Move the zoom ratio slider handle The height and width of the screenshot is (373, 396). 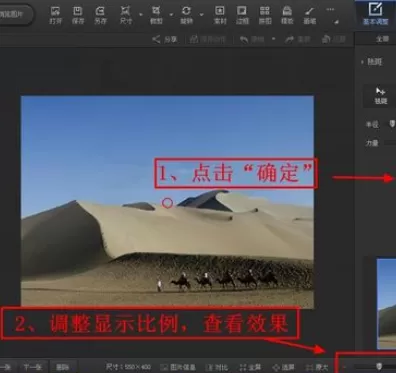point(379,366)
